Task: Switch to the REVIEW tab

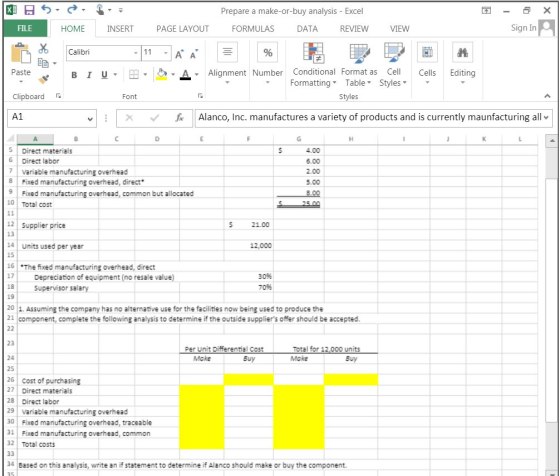Action: coord(354,29)
